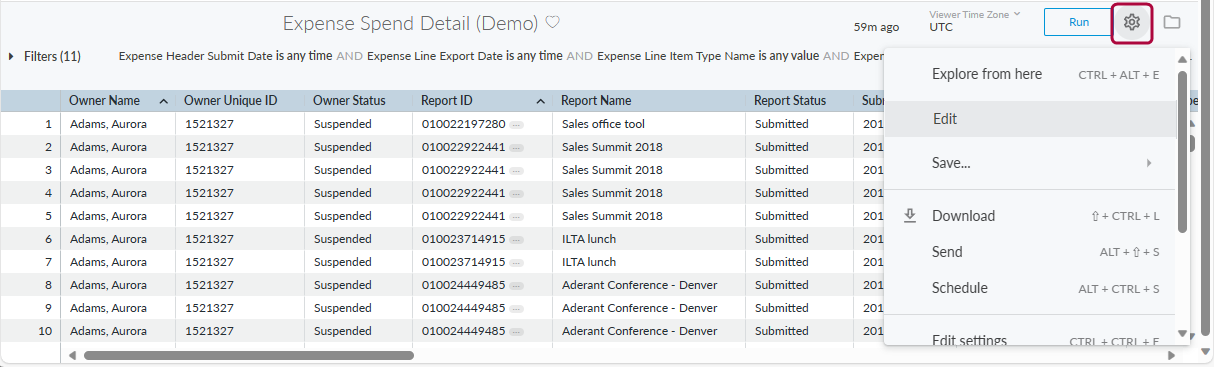Screen dimensions: 1214x367
Task: Select Schedule in the dropdown menu
Action: coord(1030,288)
